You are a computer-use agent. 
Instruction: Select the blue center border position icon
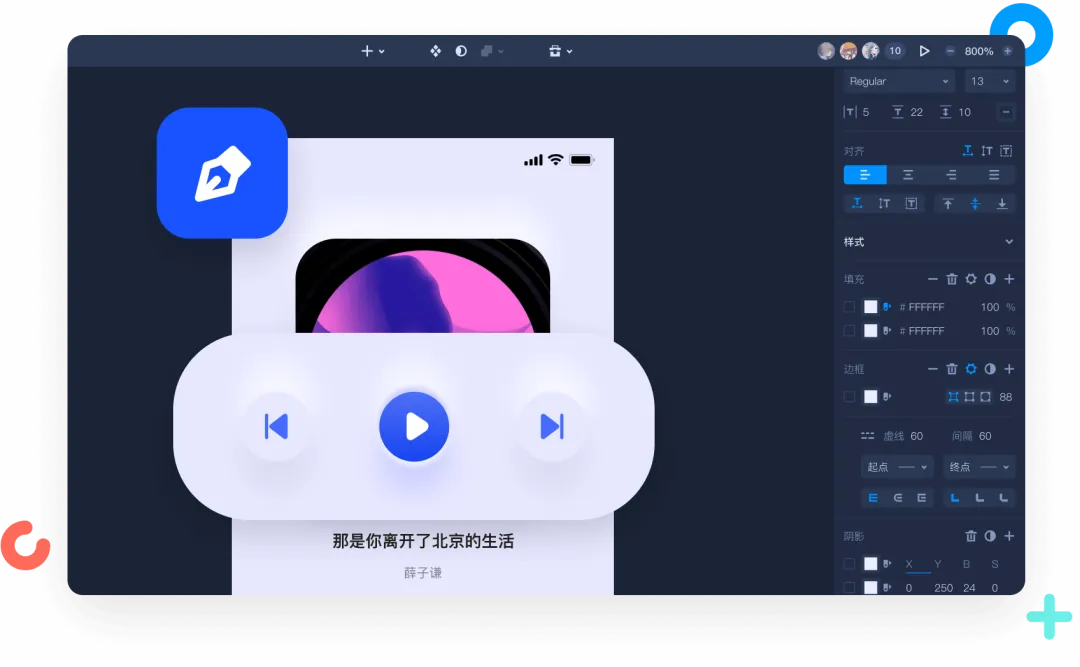pos(953,397)
